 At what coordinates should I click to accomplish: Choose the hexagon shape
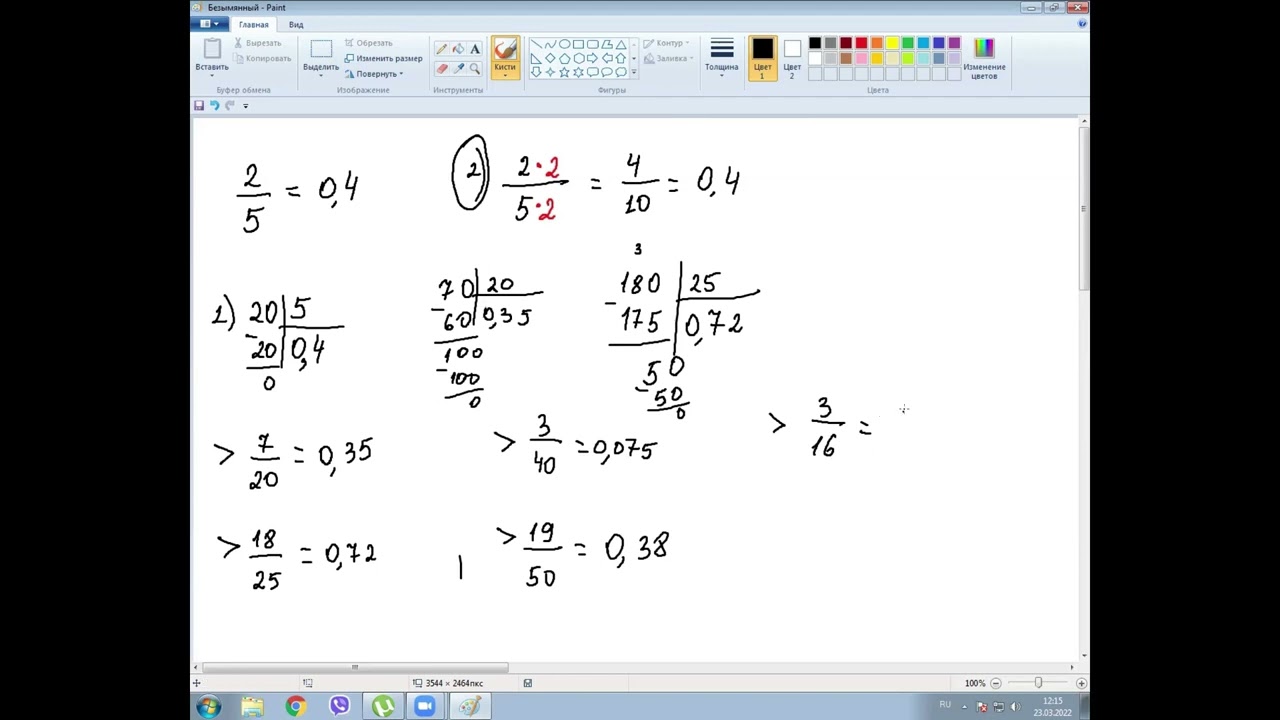578,58
